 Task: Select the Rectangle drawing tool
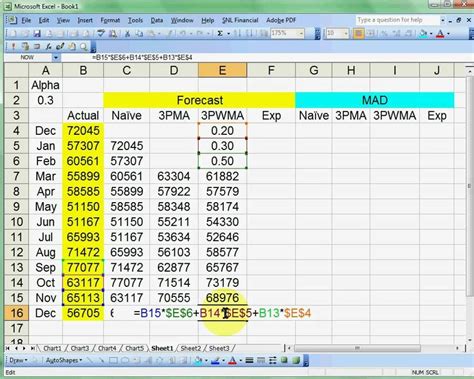tap(113, 360)
